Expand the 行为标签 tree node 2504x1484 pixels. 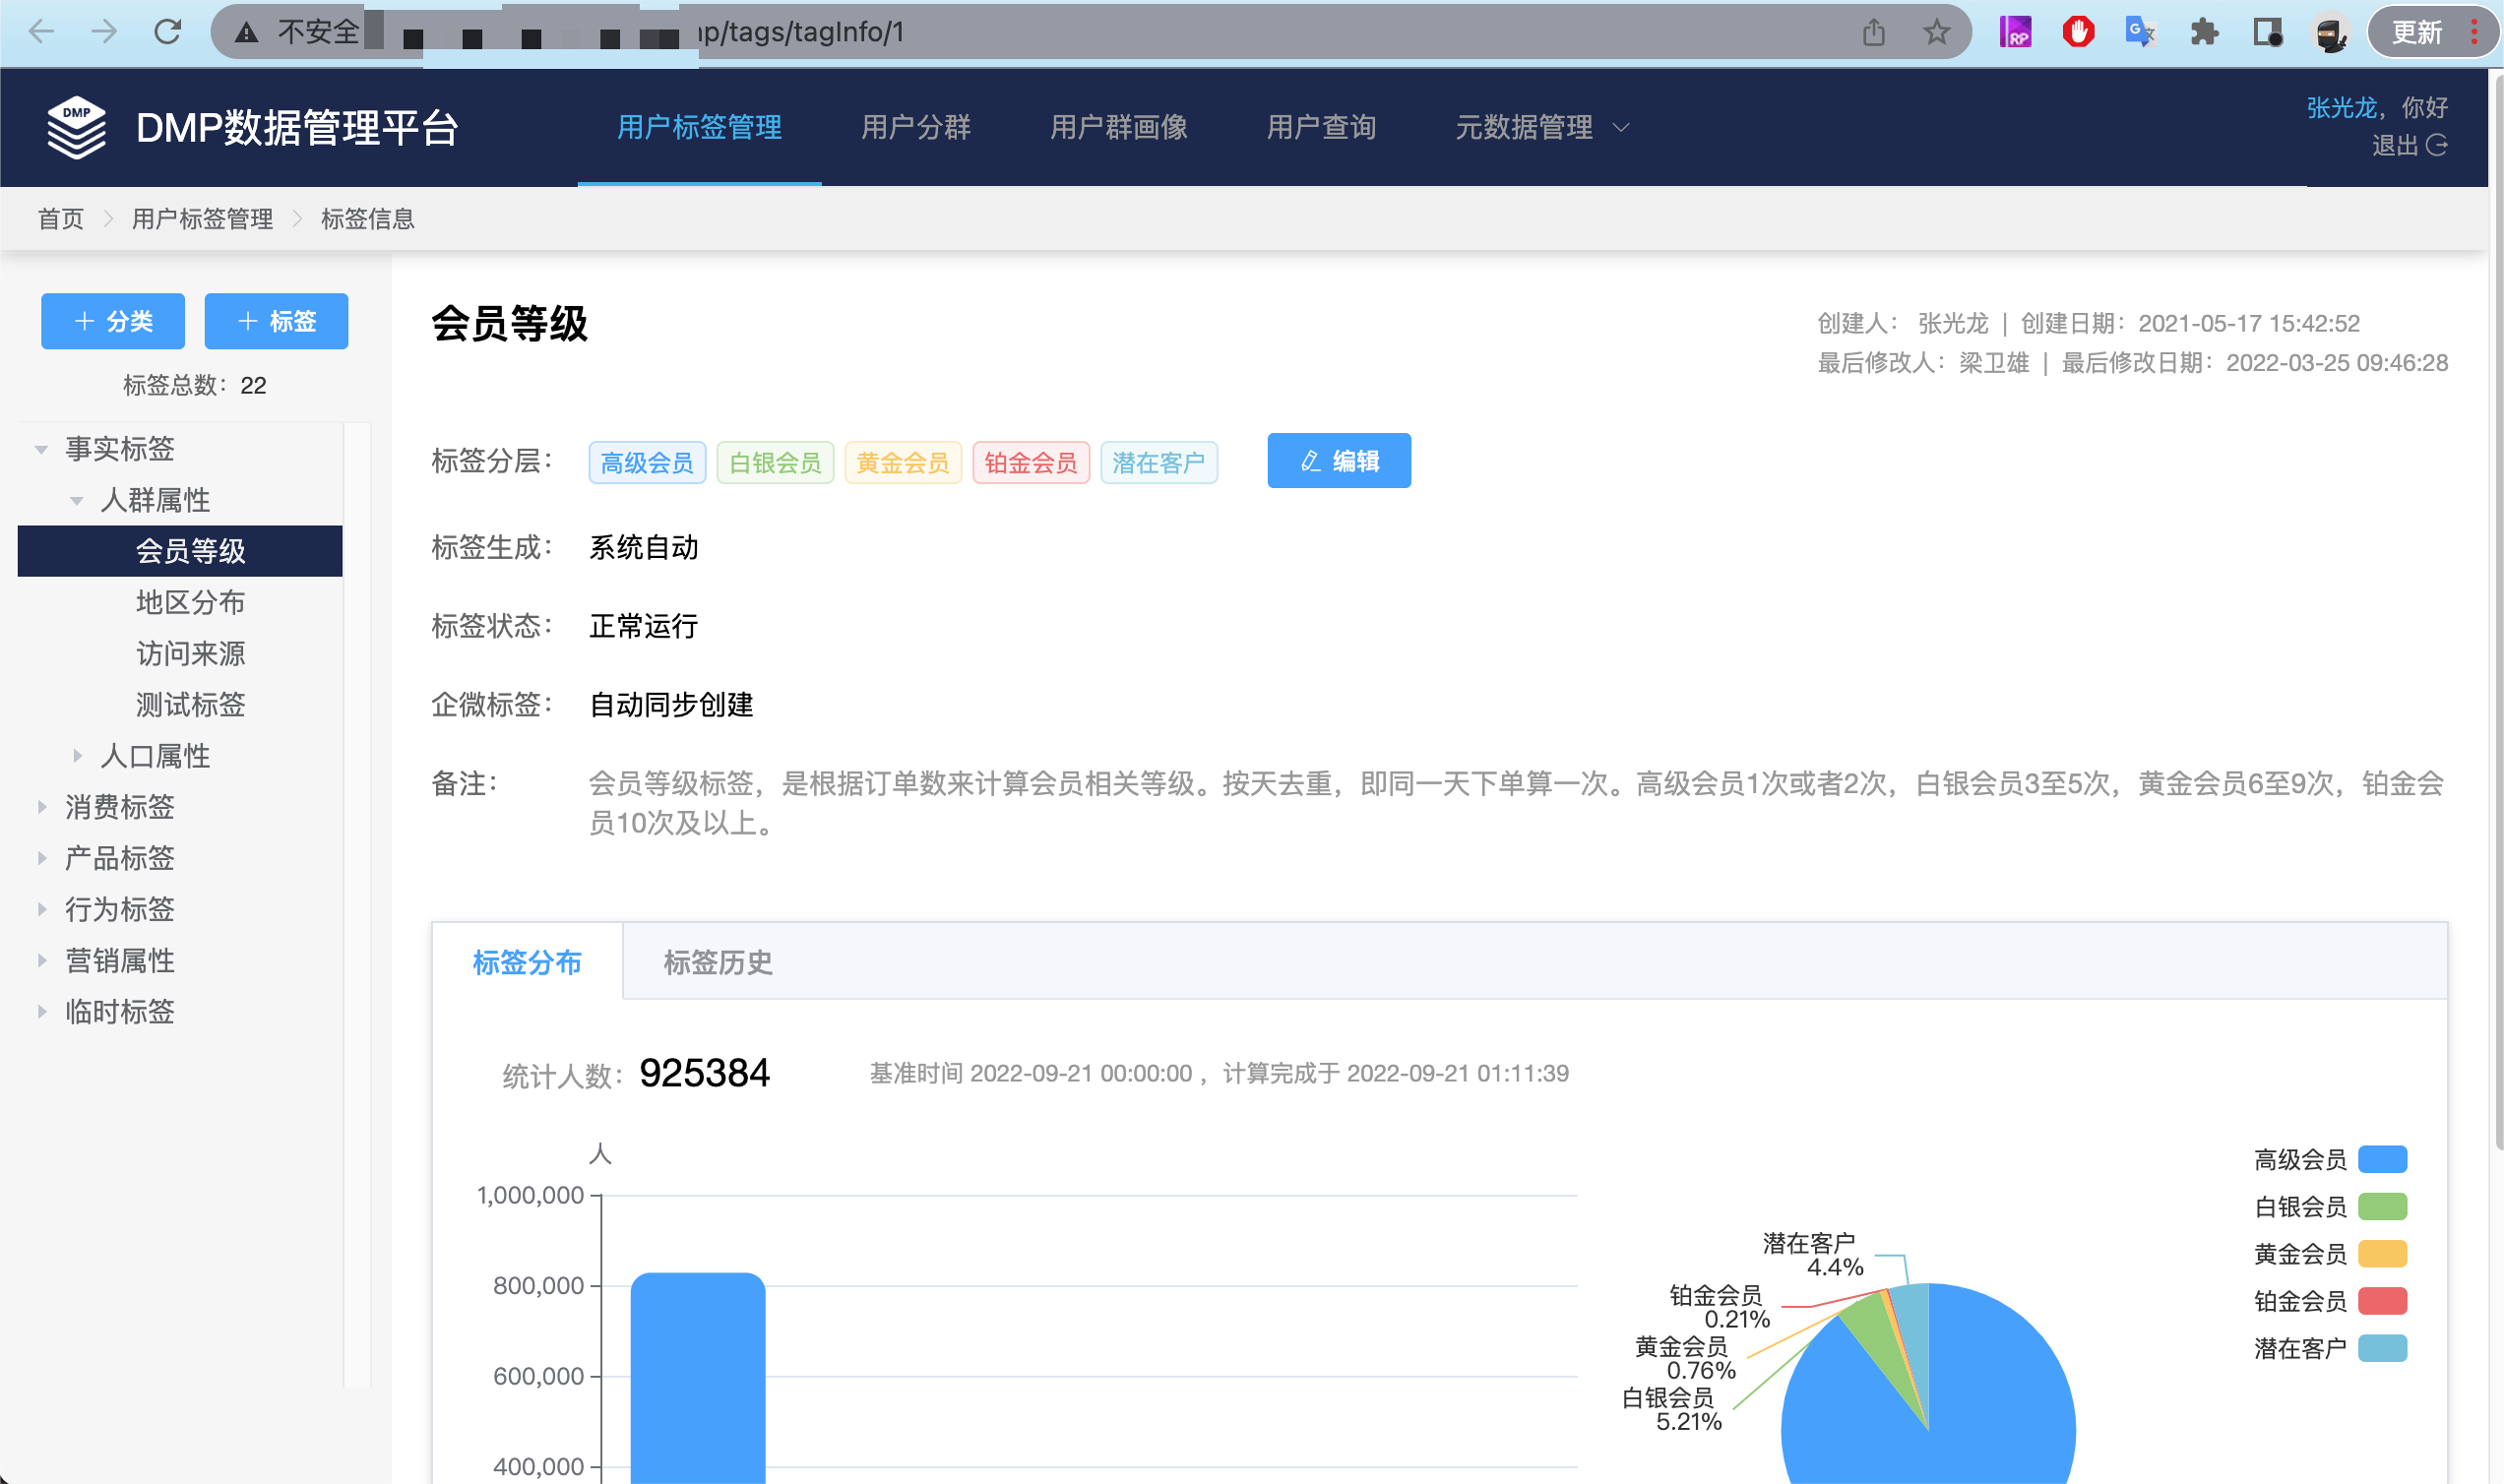pos(41,909)
